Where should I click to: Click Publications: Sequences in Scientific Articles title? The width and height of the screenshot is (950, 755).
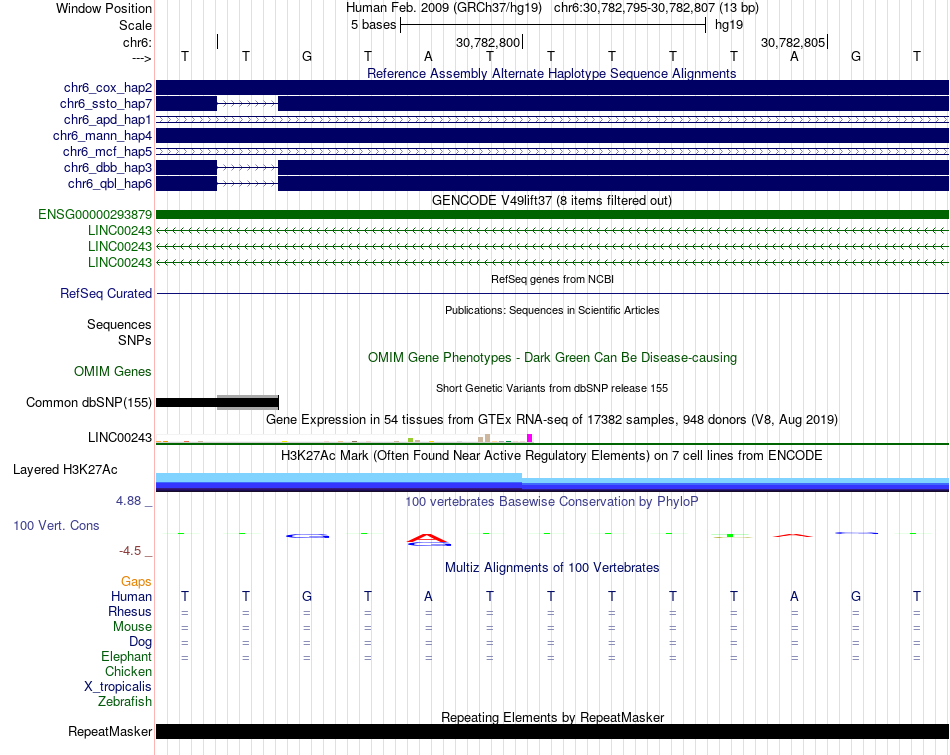[x=552, y=310]
